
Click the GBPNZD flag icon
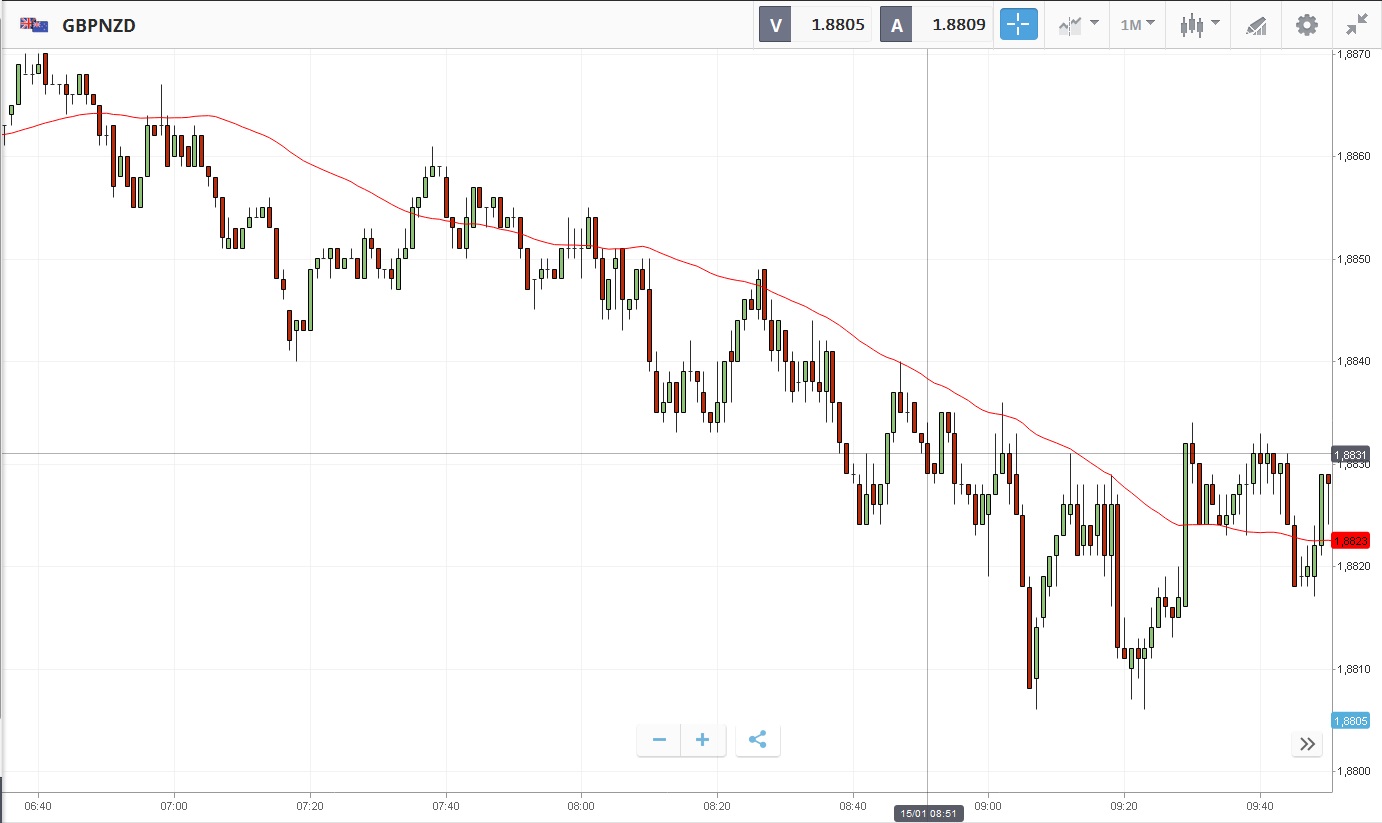[x=34, y=25]
